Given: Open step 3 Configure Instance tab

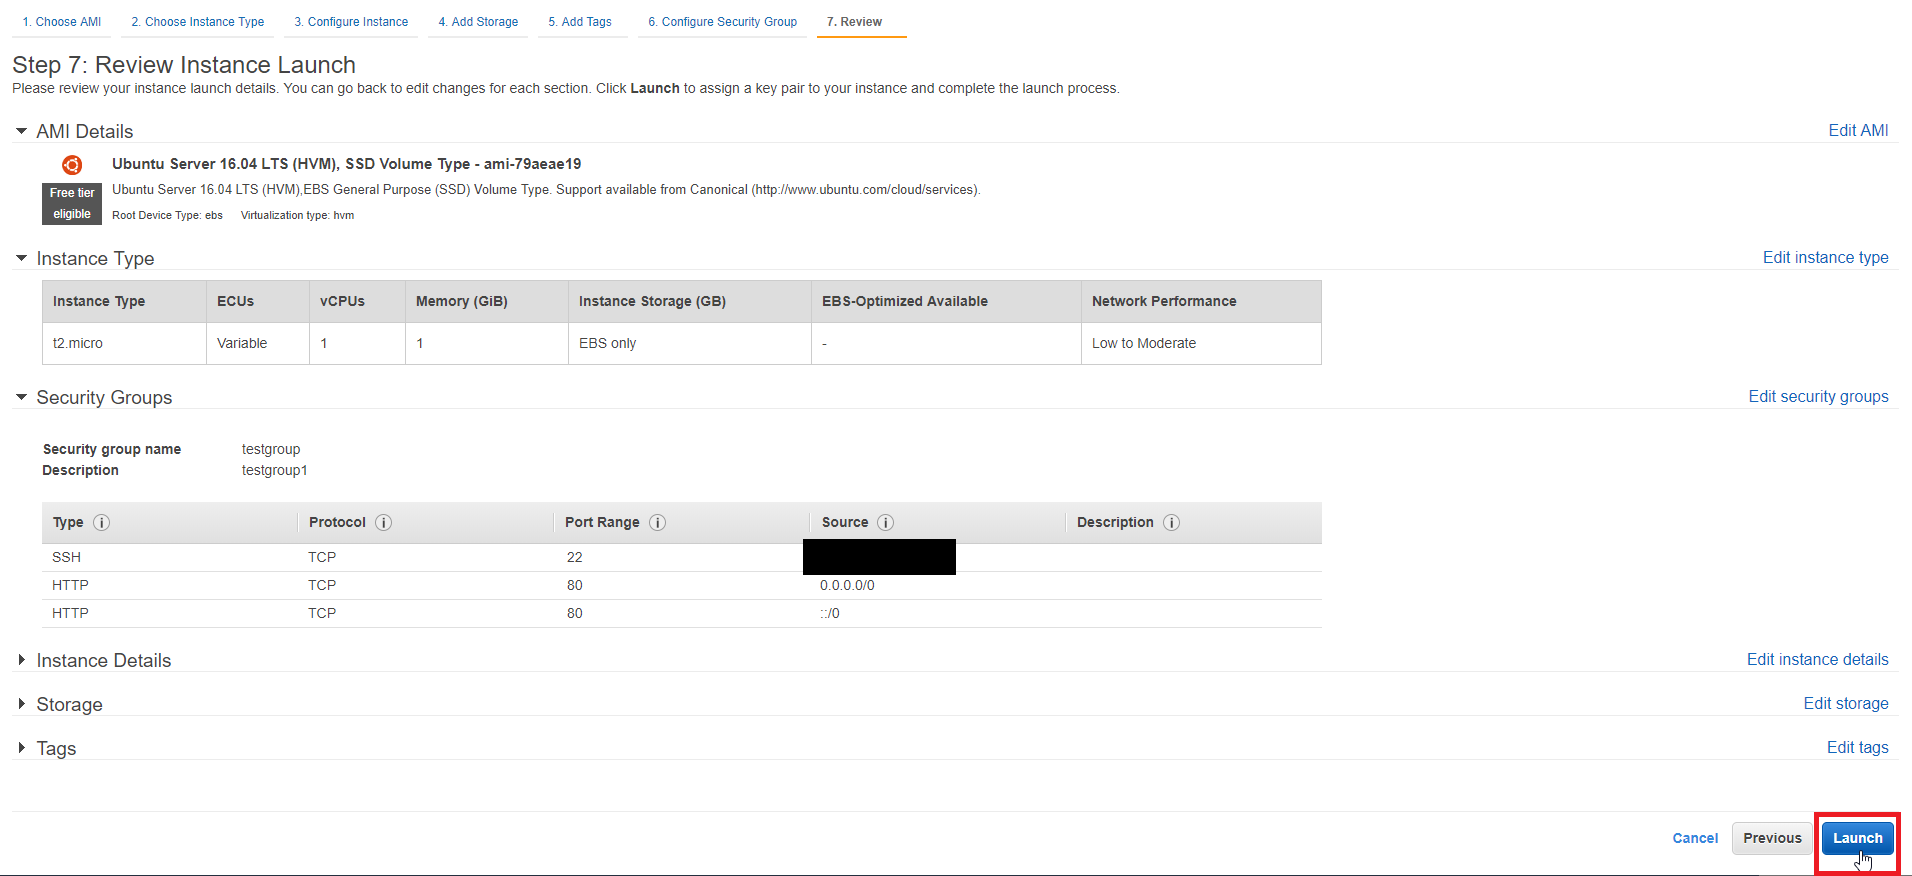Looking at the screenshot, I should 351,22.
